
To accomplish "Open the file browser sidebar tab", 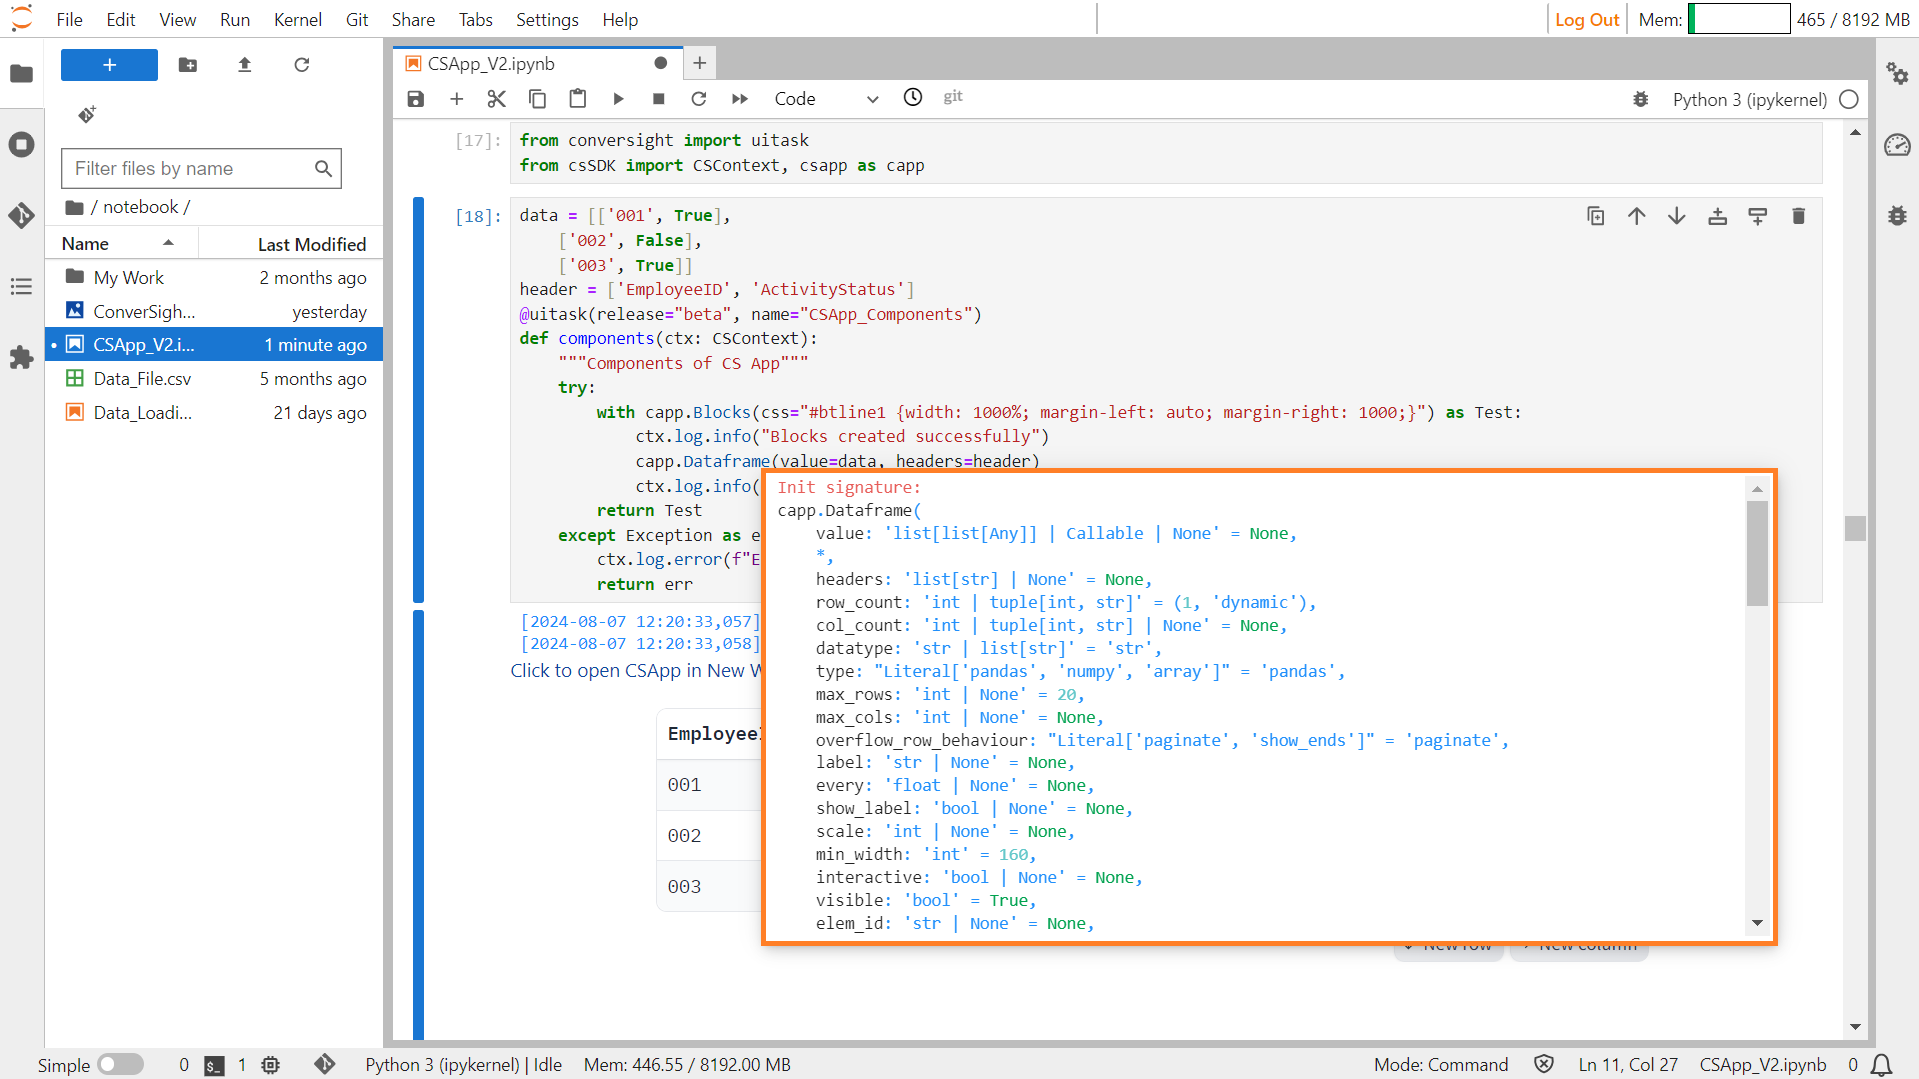I will click(x=22, y=73).
